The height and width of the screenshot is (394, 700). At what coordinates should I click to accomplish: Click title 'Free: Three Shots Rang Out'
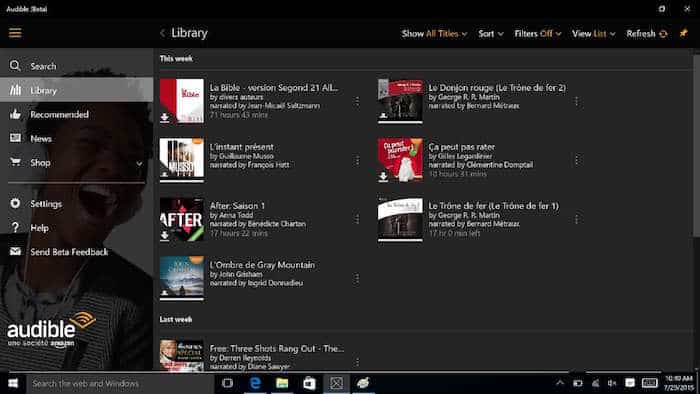click(x=277, y=348)
